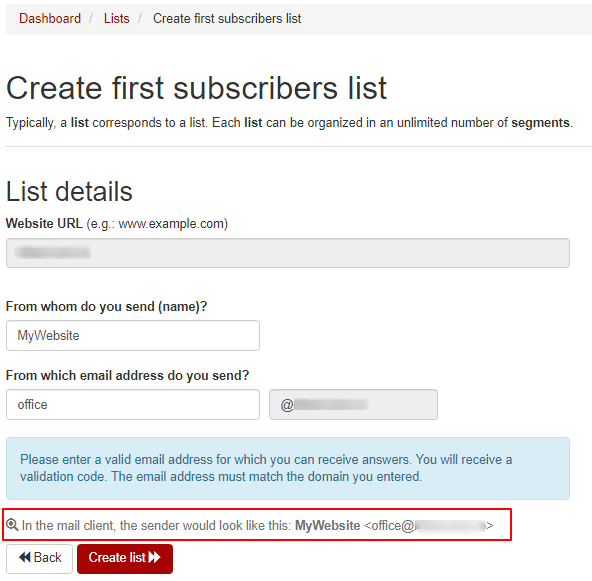Click the bold segments word in description
Image resolution: width=592 pixels, height=581 pixels.
click(x=540, y=123)
